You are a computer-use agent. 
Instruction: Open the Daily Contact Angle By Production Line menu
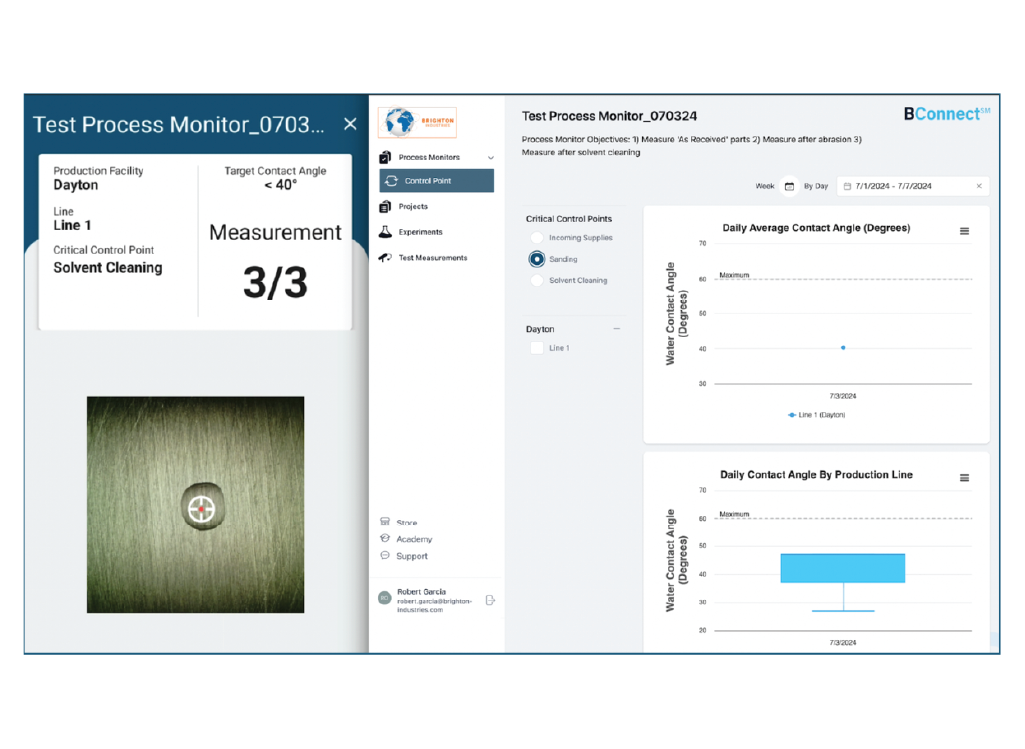click(x=964, y=478)
